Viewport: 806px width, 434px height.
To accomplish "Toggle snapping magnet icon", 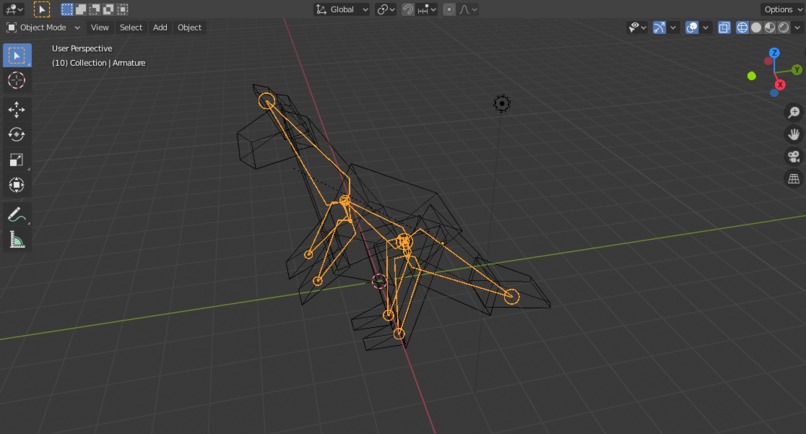I will (x=408, y=9).
